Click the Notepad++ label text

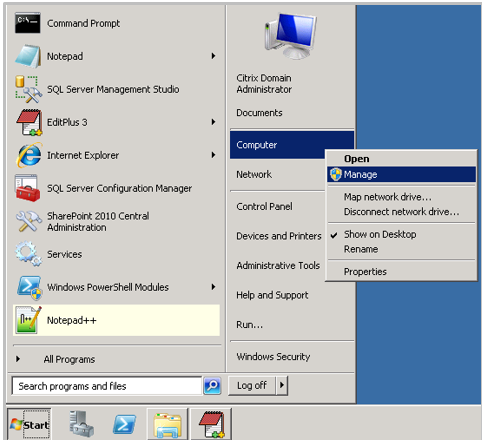click(72, 320)
